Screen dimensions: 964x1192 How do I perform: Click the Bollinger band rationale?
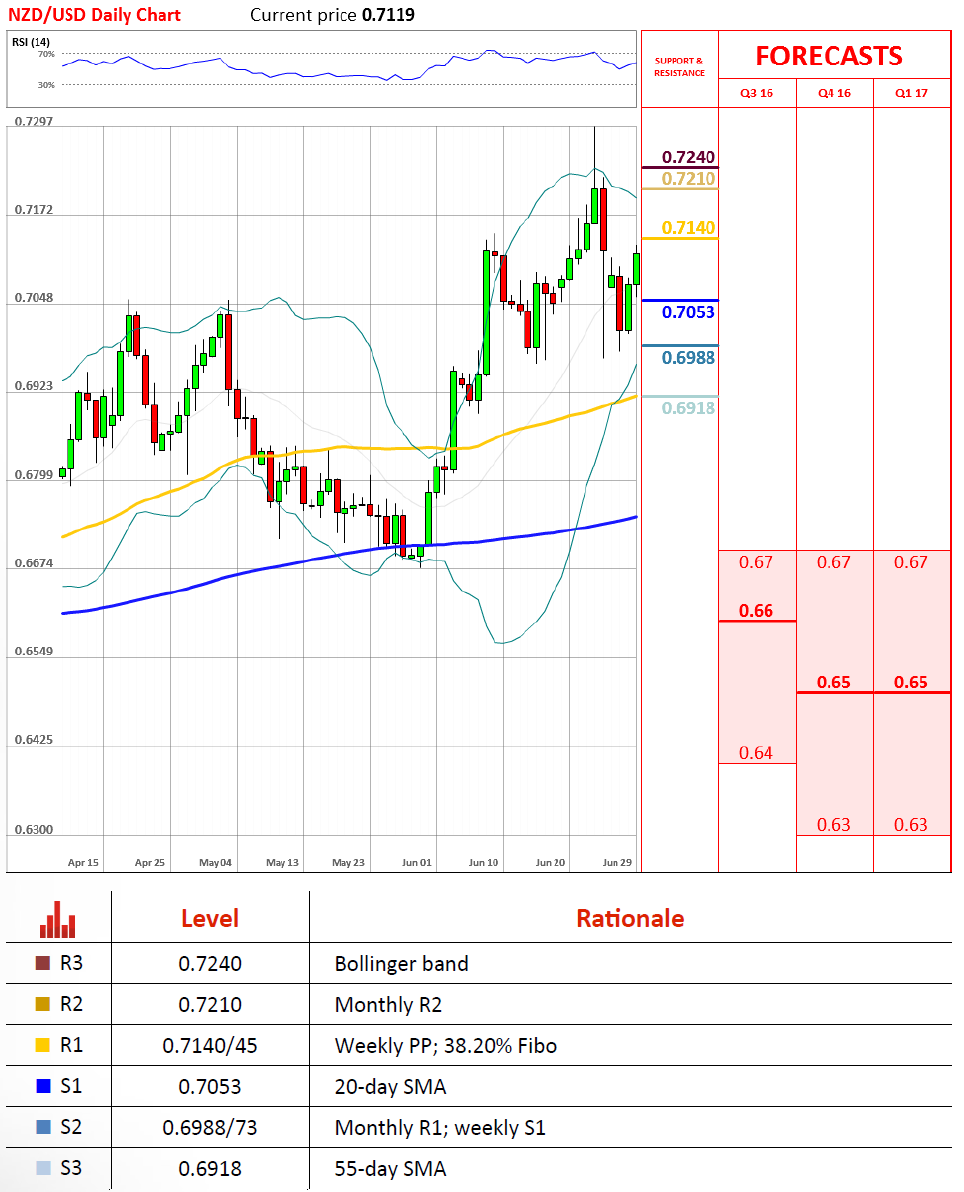tap(401, 964)
